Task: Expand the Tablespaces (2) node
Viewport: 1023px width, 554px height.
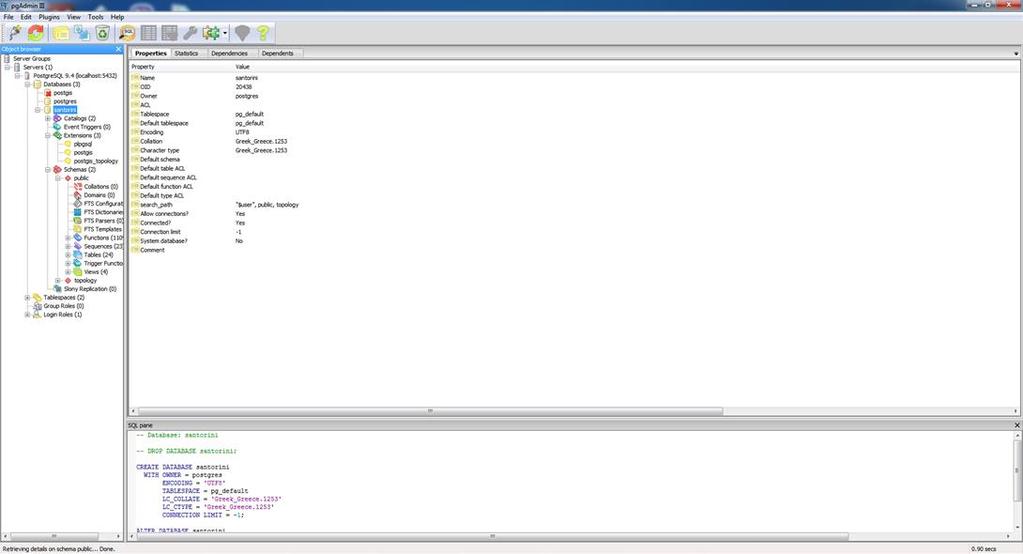Action: (27, 298)
